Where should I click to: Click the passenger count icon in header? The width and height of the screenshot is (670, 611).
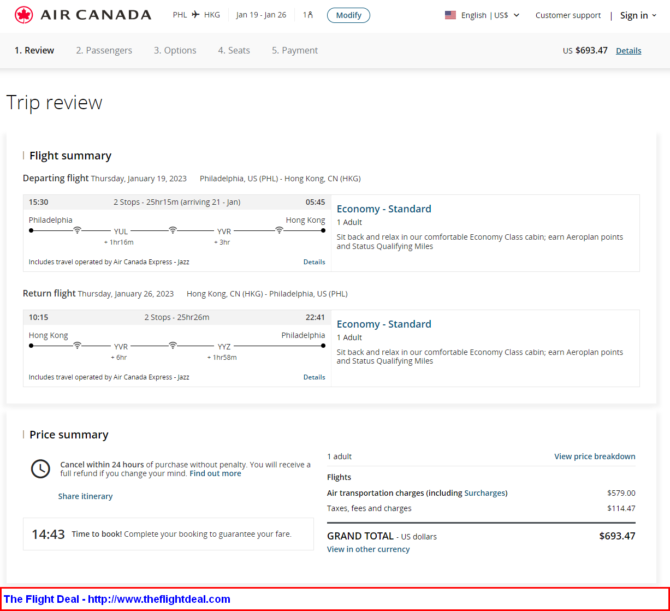pyautogui.click(x=308, y=15)
